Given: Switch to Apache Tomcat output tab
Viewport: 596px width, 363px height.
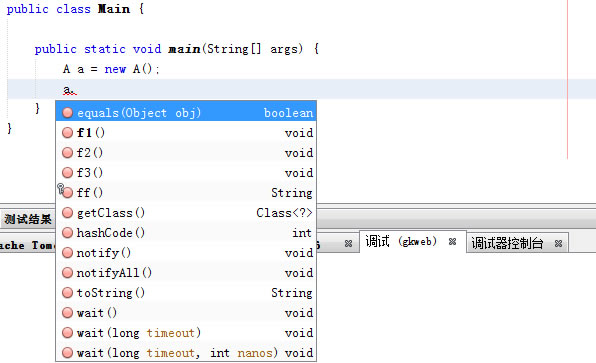Looking at the screenshot, I should (27, 246).
